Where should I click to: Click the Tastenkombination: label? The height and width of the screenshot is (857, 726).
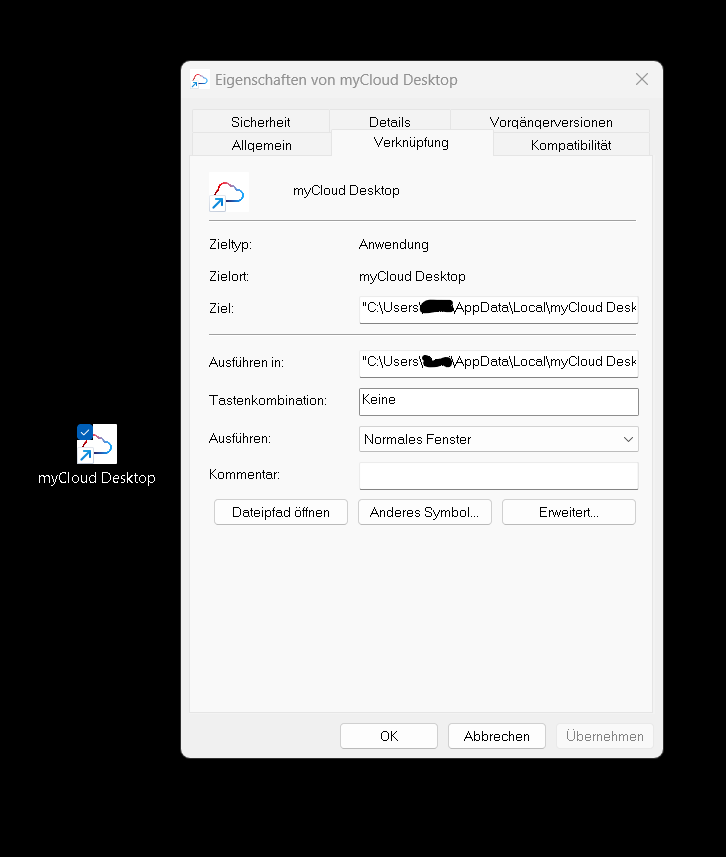tap(268, 401)
